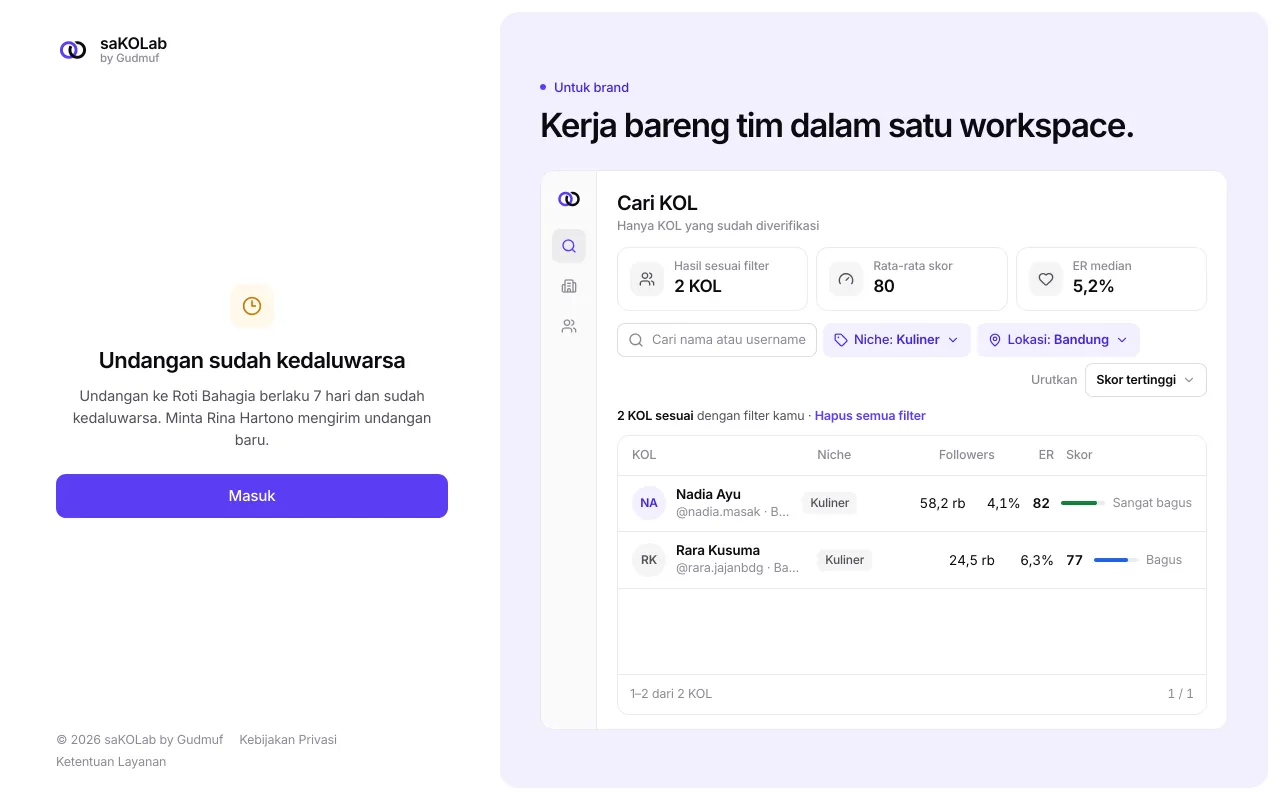Image resolution: width=1280 pixels, height=800 pixels.
Task: Click the logo atop the preview sidebar
Action: pos(569,199)
